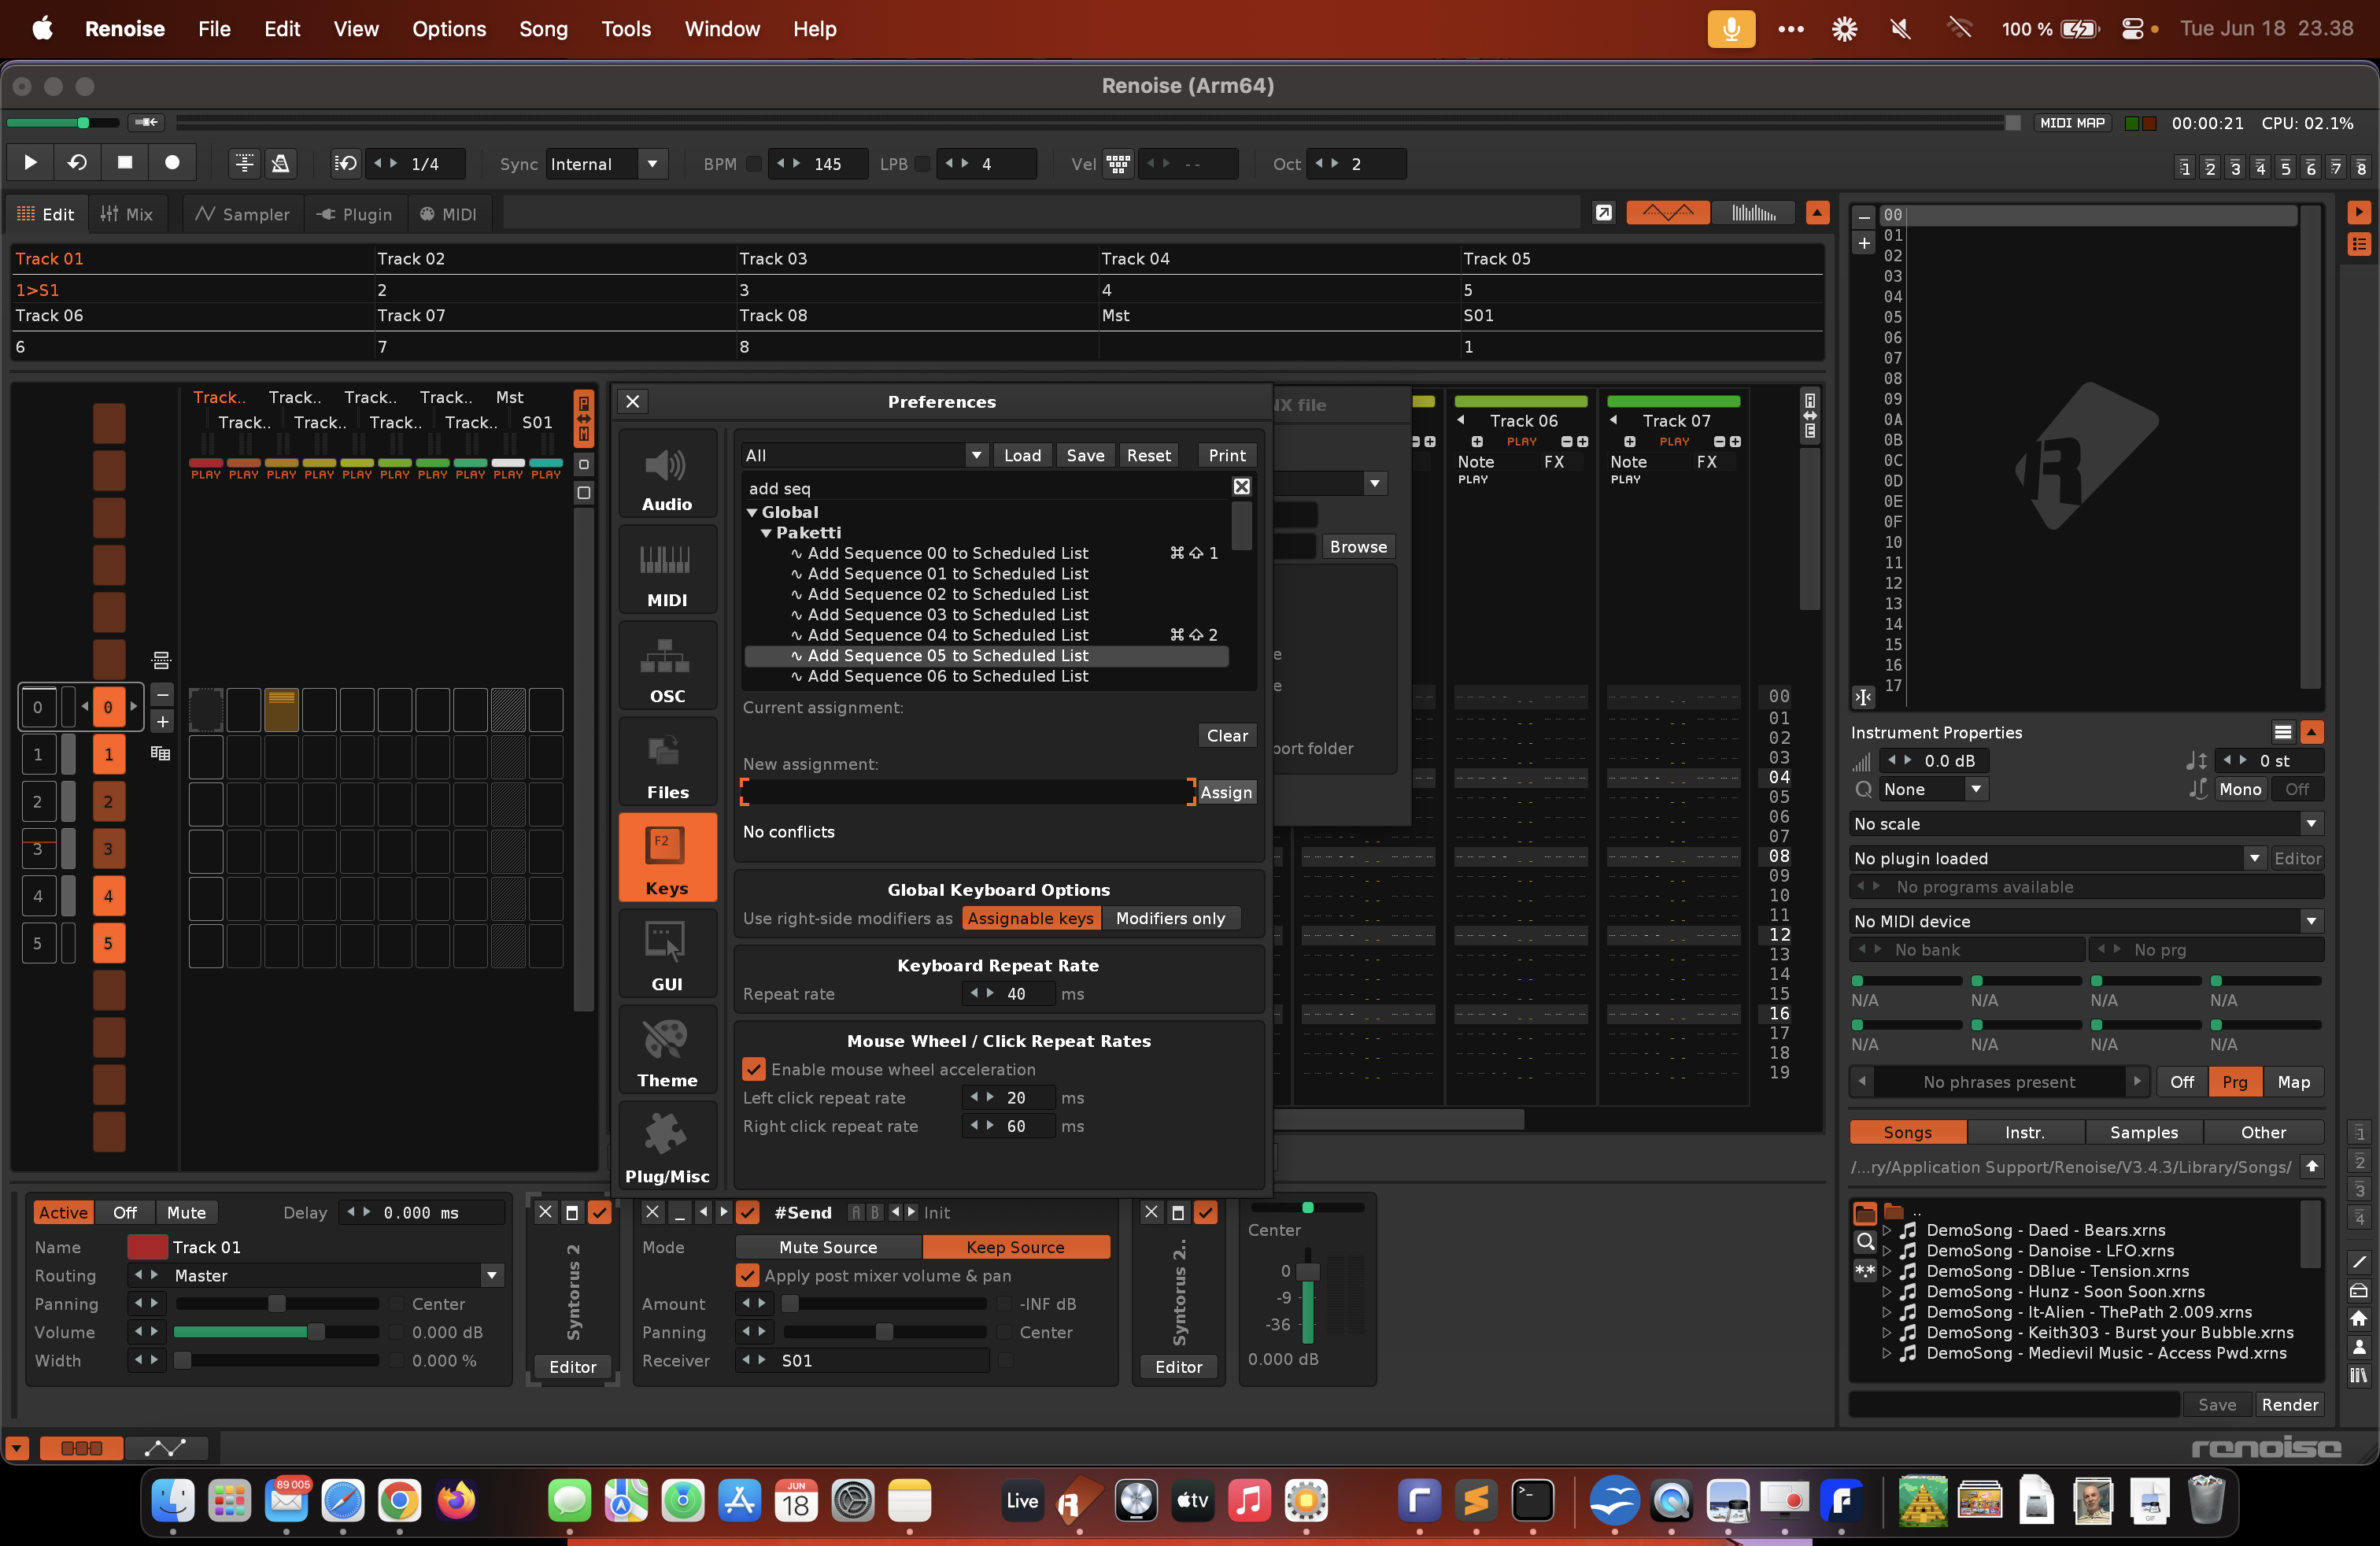Adjust the Track 01 Volume slider
Screen dimensions: 2380x1546
click(x=316, y=1332)
